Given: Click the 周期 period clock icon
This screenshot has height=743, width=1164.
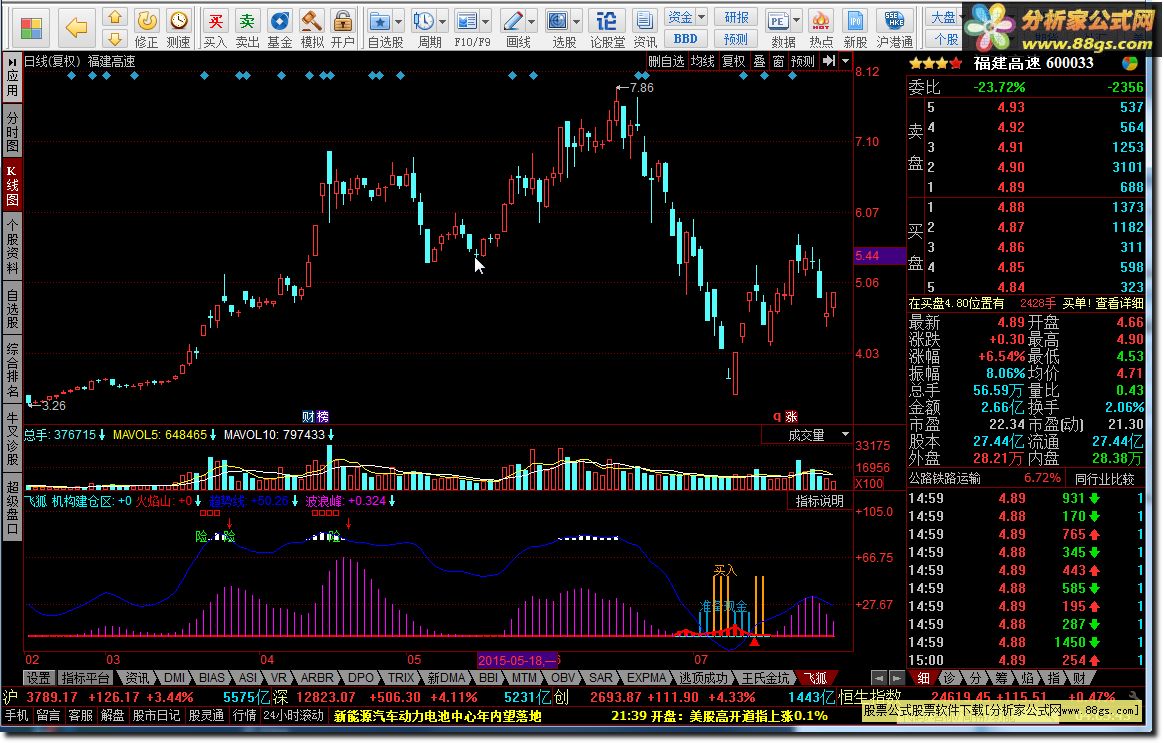Looking at the screenshot, I should [x=425, y=28].
